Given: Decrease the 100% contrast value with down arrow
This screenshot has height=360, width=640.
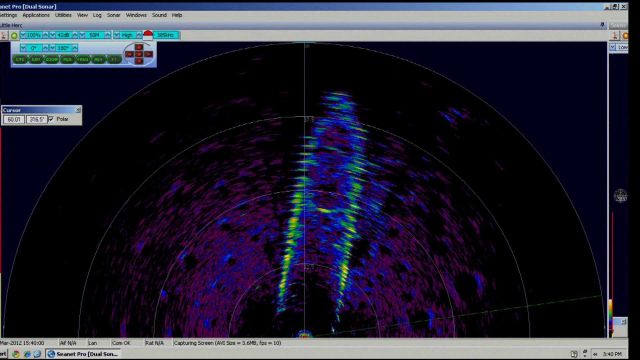Looking at the screenshot, I should point(23,35).
